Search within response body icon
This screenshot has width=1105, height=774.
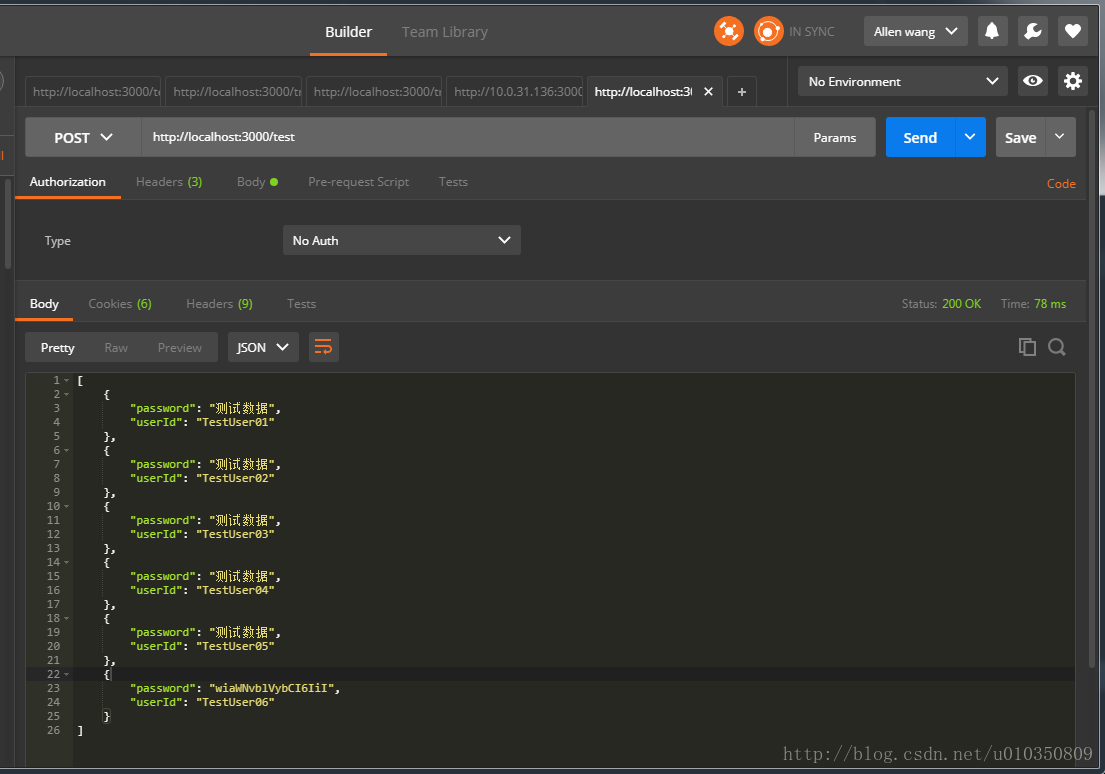(x=1056, y=347)
